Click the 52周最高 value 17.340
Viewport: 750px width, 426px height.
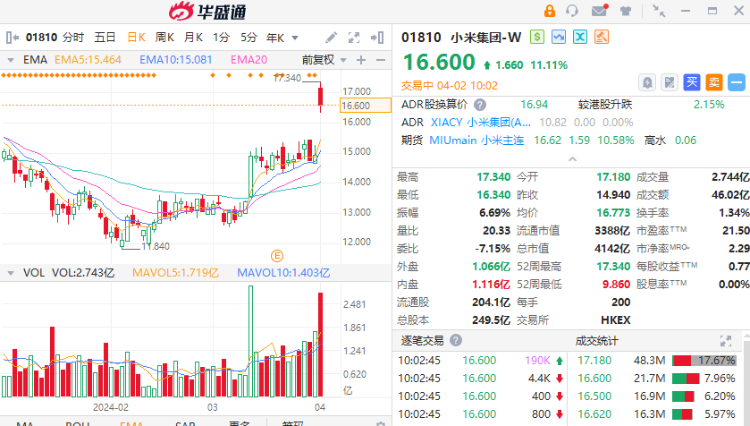coord(613,266)
